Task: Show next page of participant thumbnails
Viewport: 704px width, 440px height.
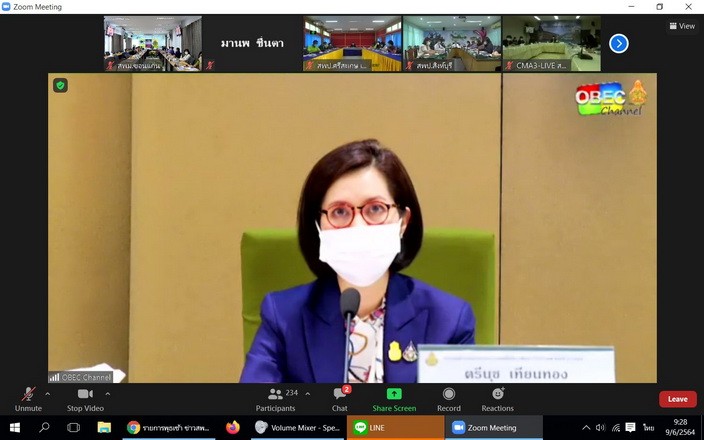Action: point(619,43)
